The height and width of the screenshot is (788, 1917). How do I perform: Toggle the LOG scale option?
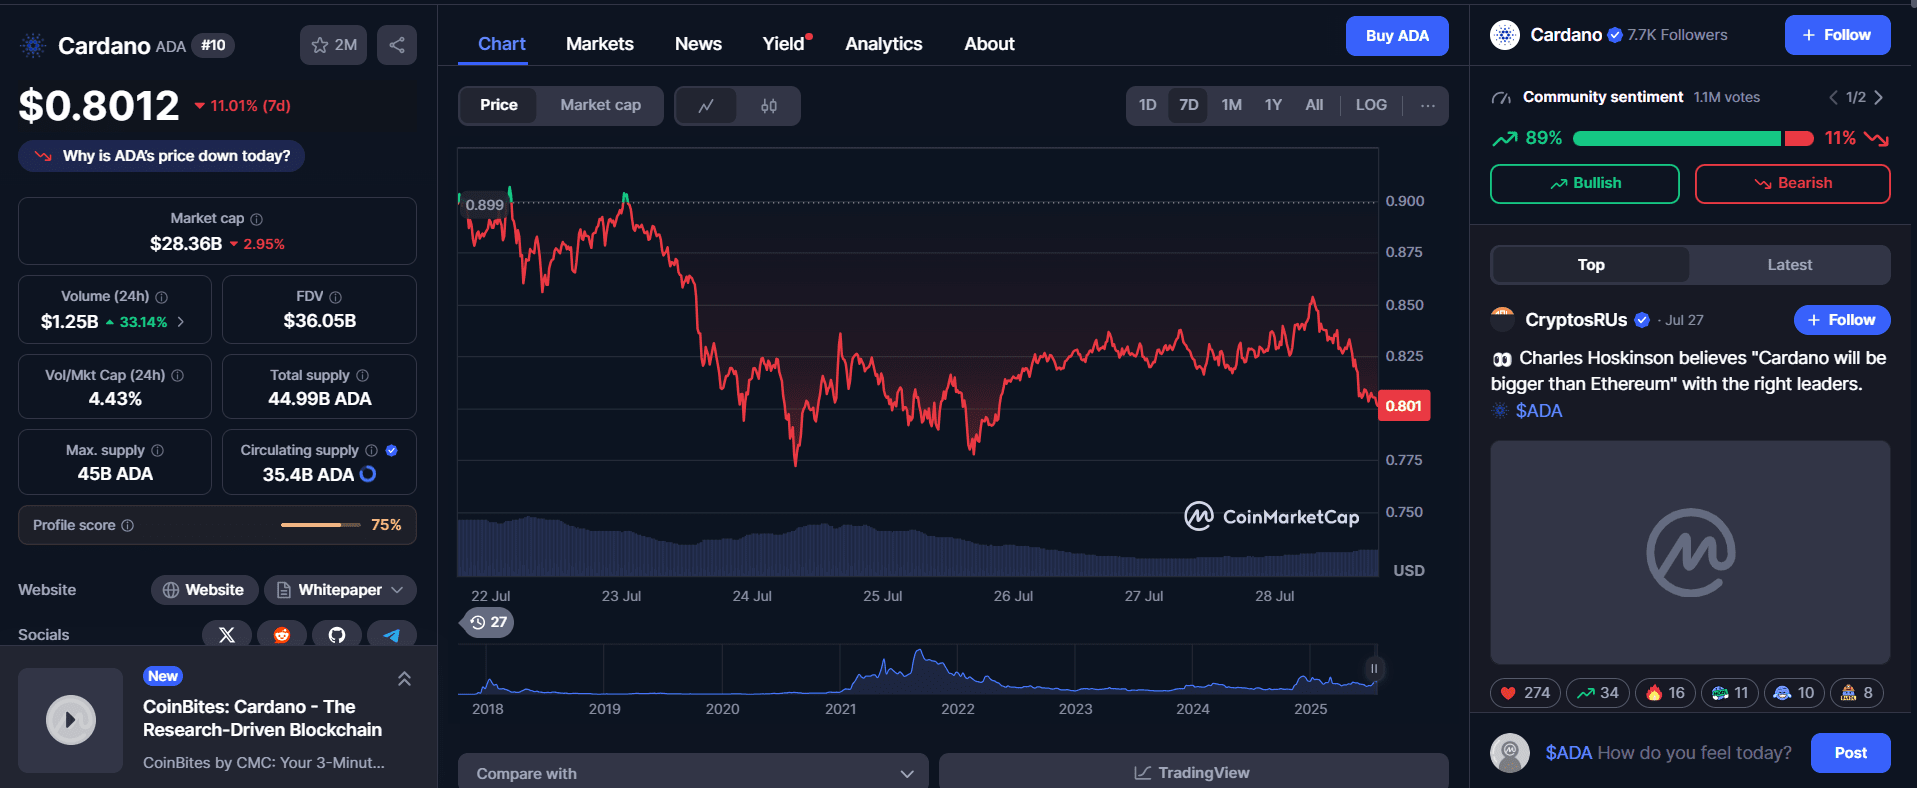coord(1371,105)
